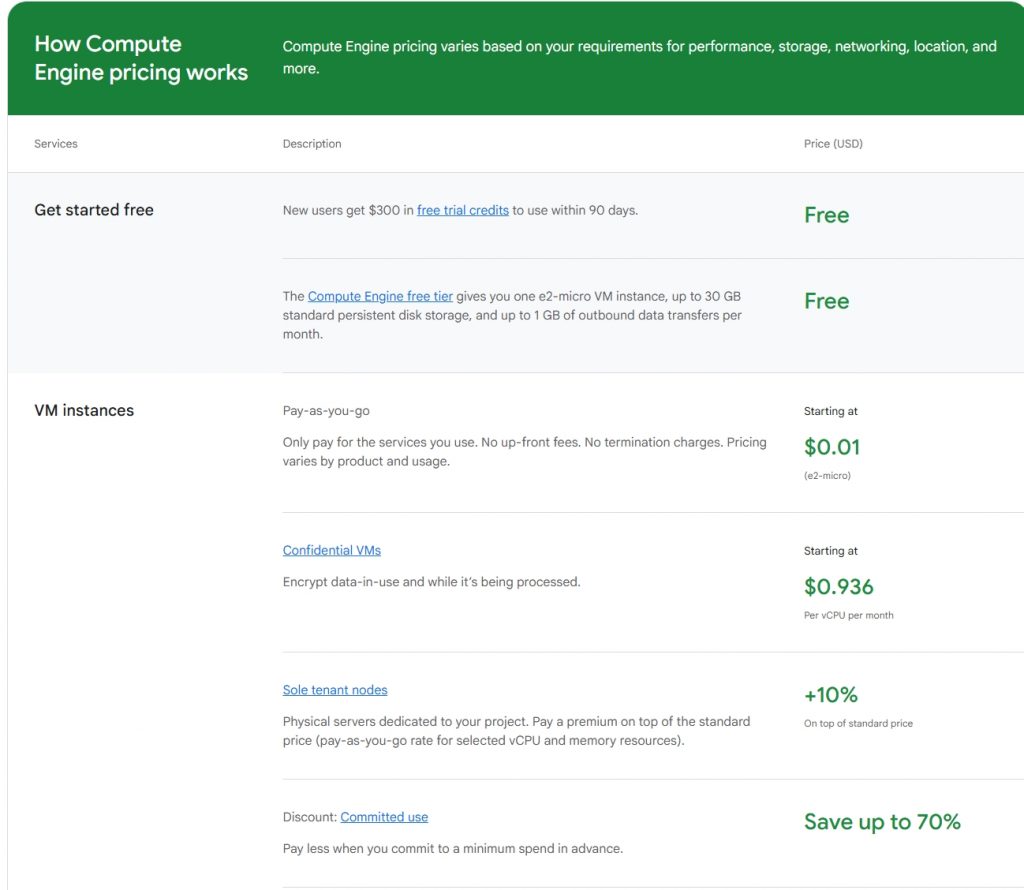Click the Price (USD) column header

tap(833, 144)
